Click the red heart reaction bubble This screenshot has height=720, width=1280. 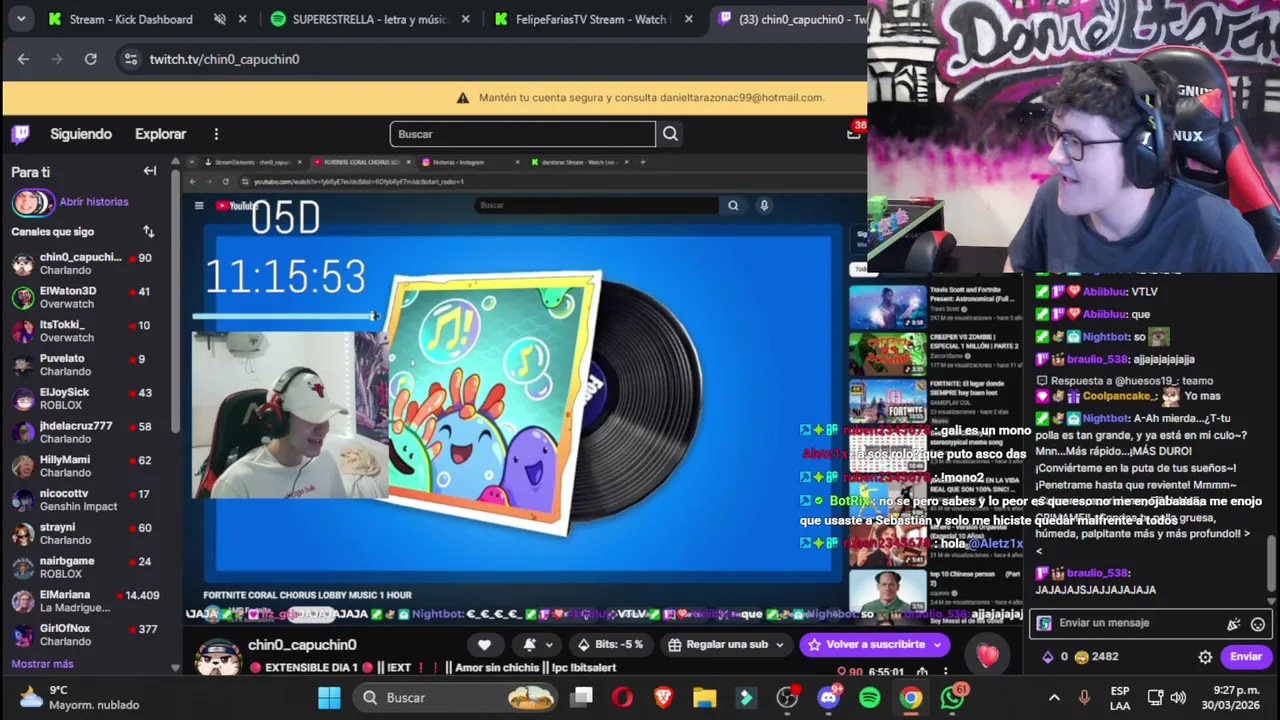(x=987, y=655)
